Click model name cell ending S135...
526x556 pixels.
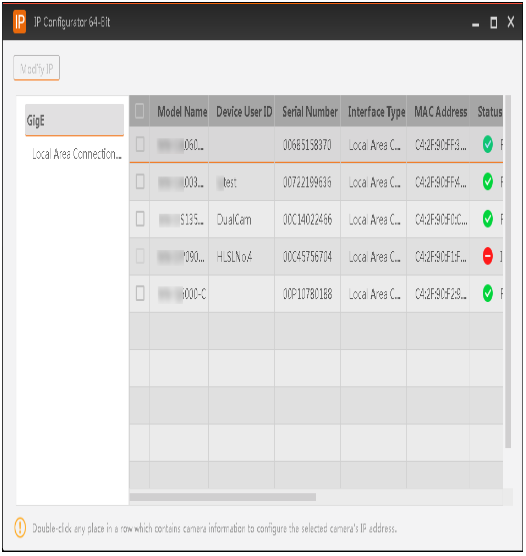coord(179,219)
